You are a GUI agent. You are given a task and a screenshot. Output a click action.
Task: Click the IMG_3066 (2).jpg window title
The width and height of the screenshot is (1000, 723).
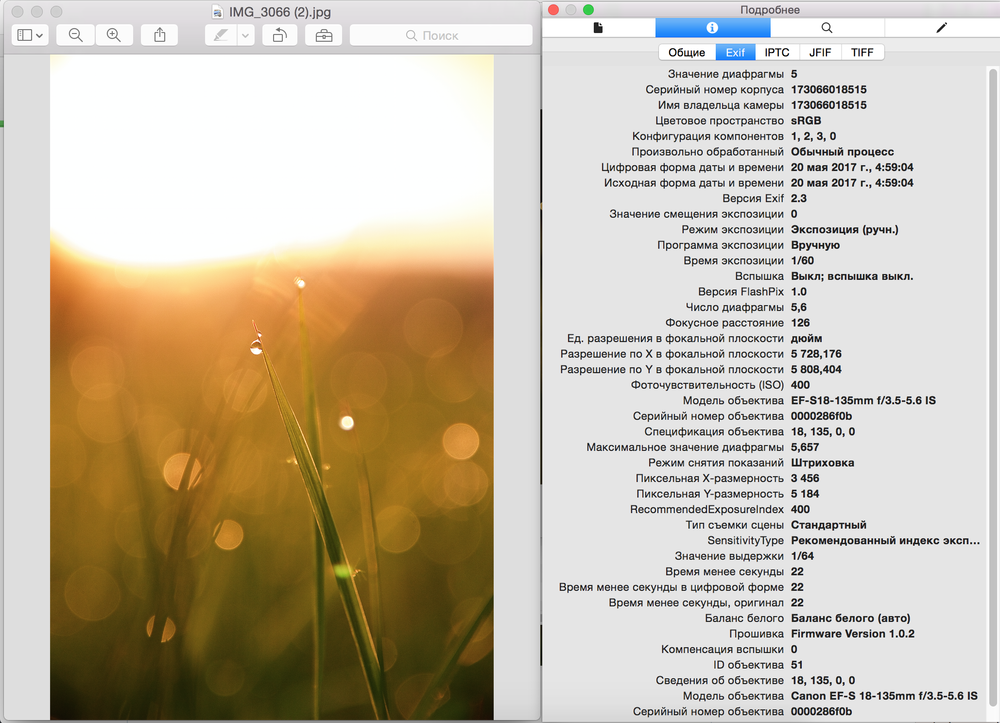280,11
